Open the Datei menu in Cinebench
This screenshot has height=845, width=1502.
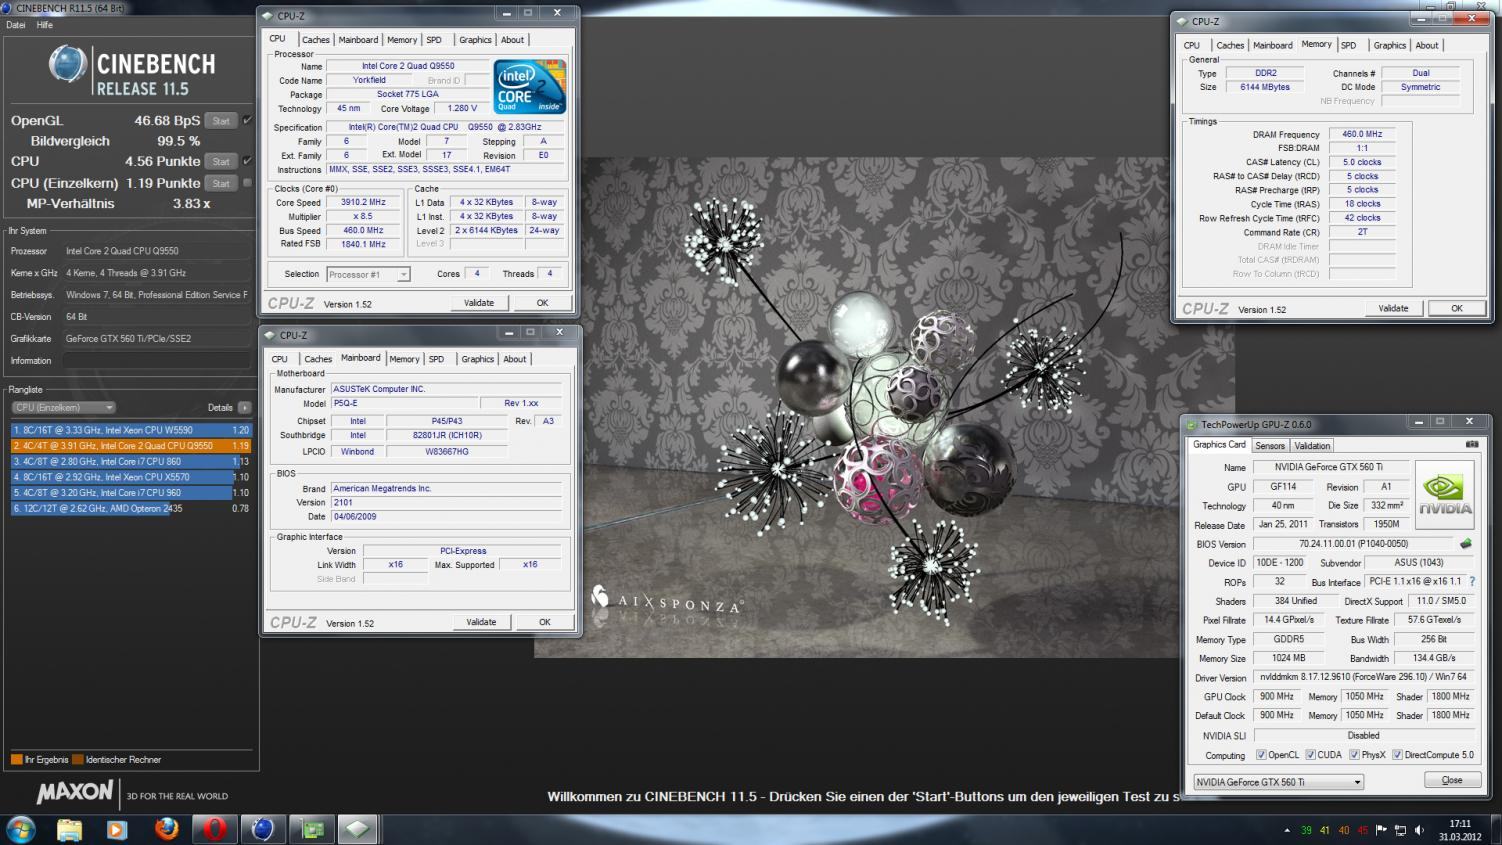(15, 25)
